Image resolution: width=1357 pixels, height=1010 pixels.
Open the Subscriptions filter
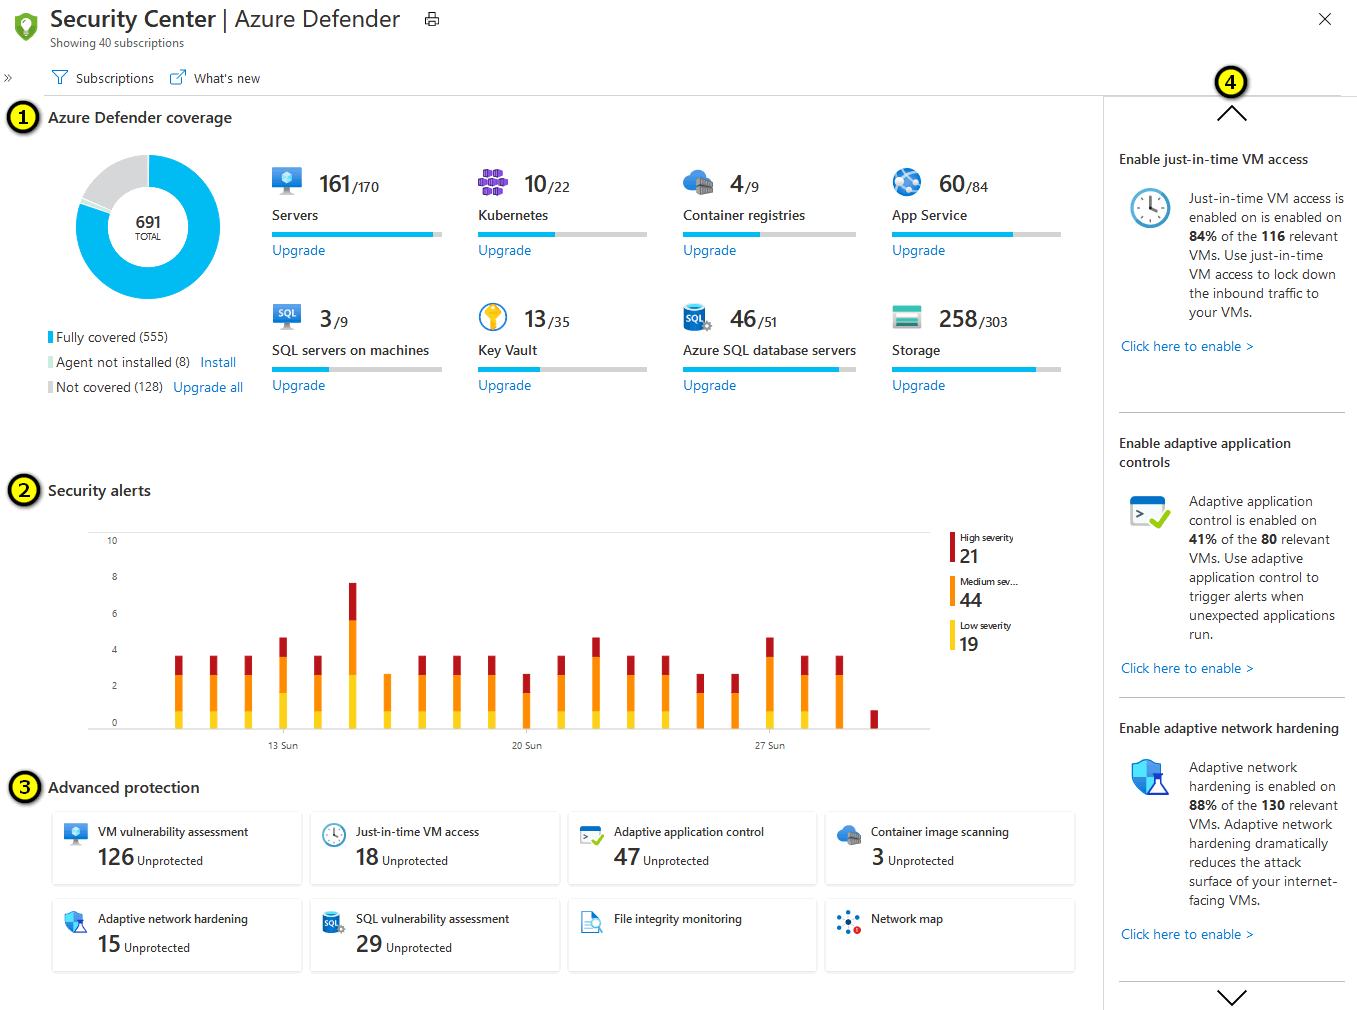(x=103, y=78)
